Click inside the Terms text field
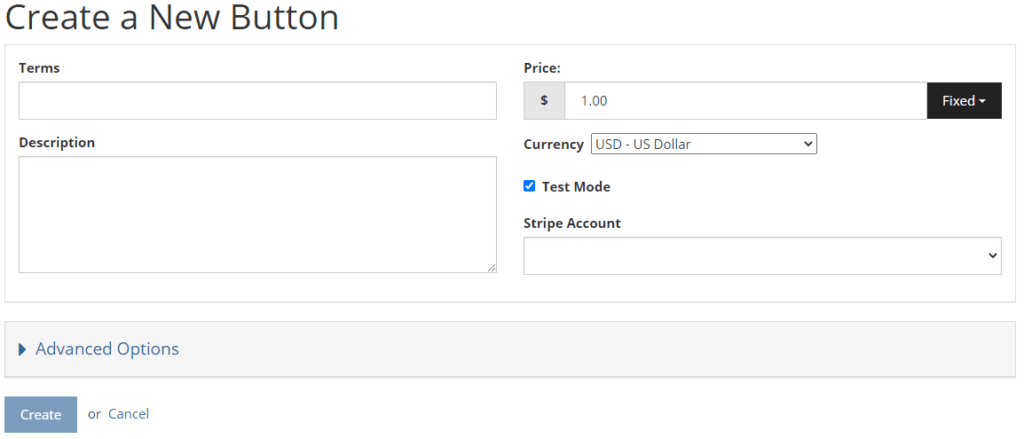Viewport: 1024px width, 439px height. 257,101
